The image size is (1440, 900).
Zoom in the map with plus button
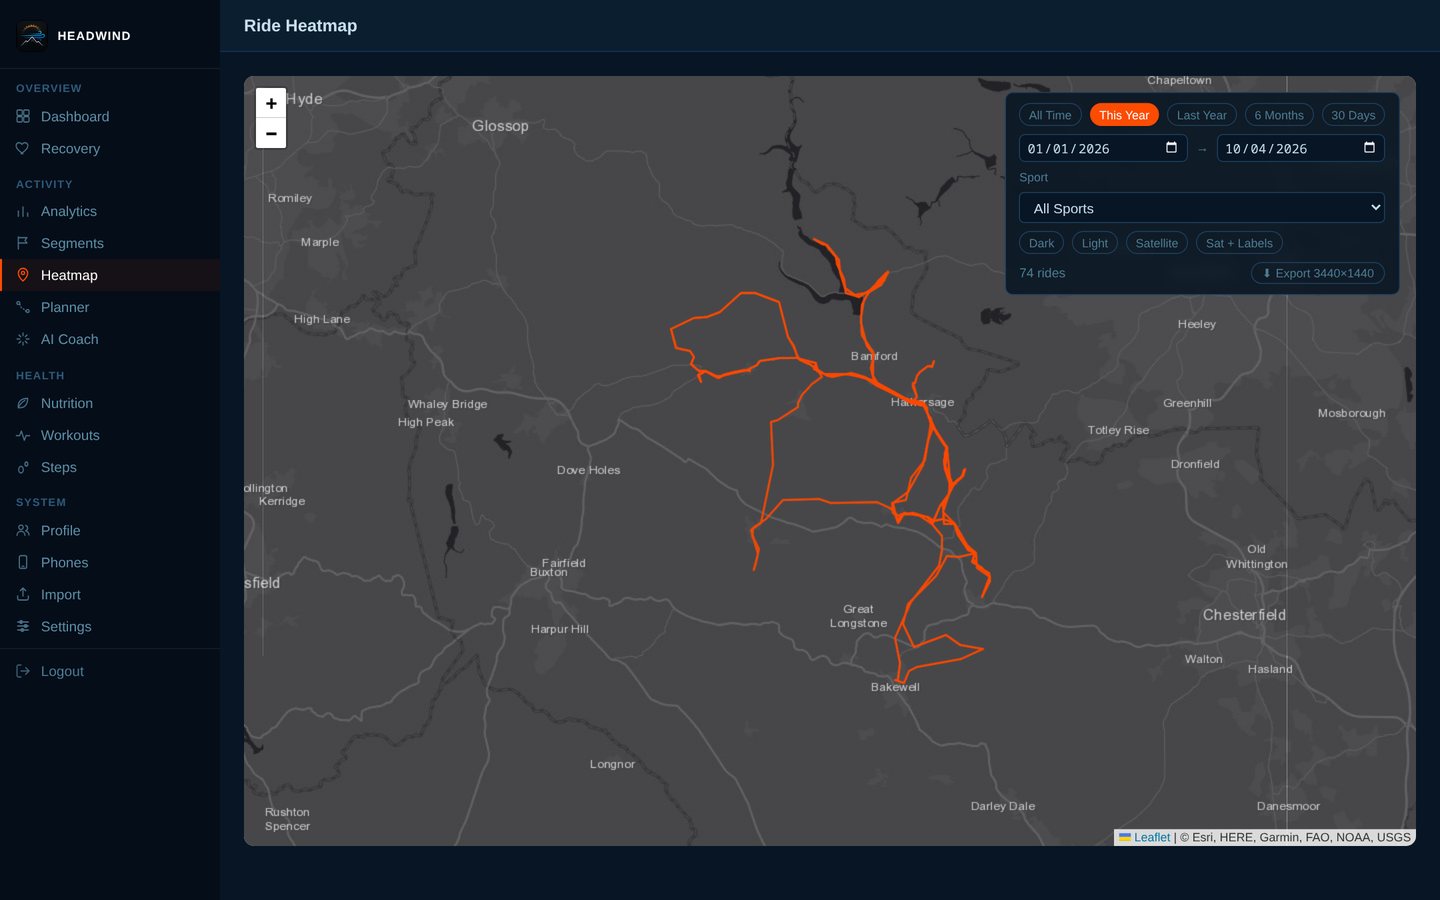271,103
